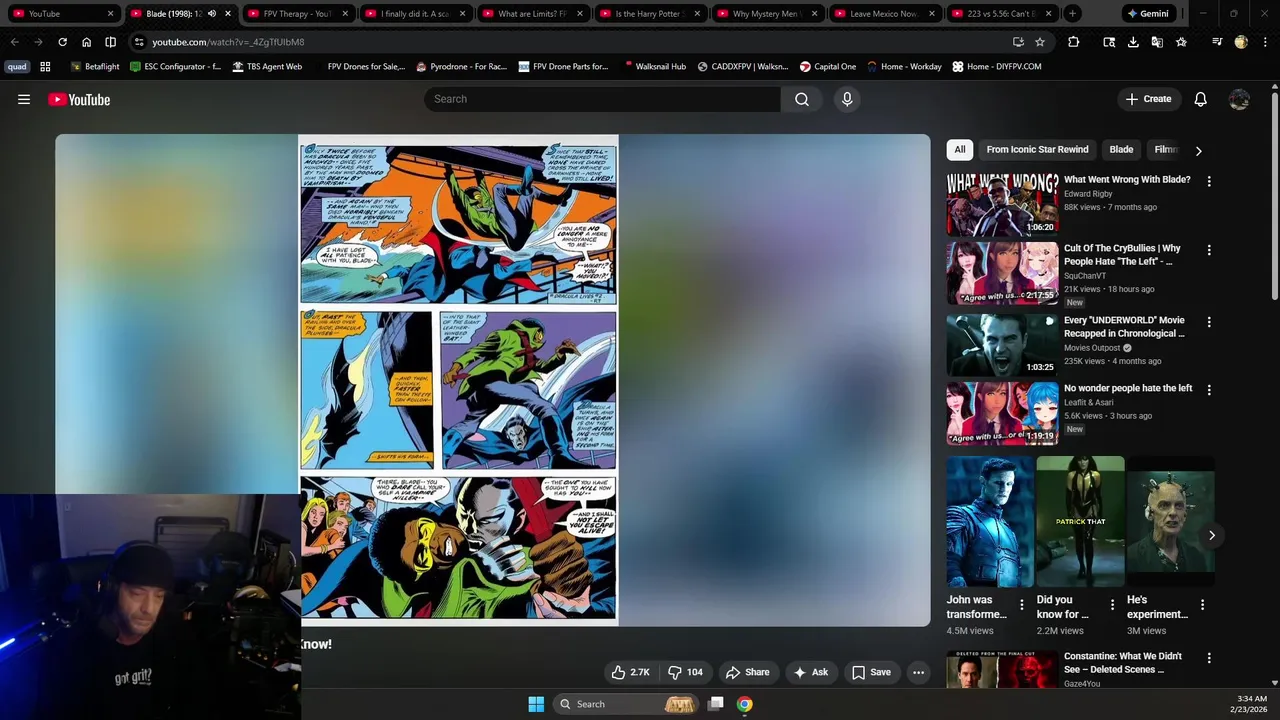Open Every UNDERWORLD Movie thumbnail
This screenshot has height=720, width=1280.
[x=1002, y=345]
